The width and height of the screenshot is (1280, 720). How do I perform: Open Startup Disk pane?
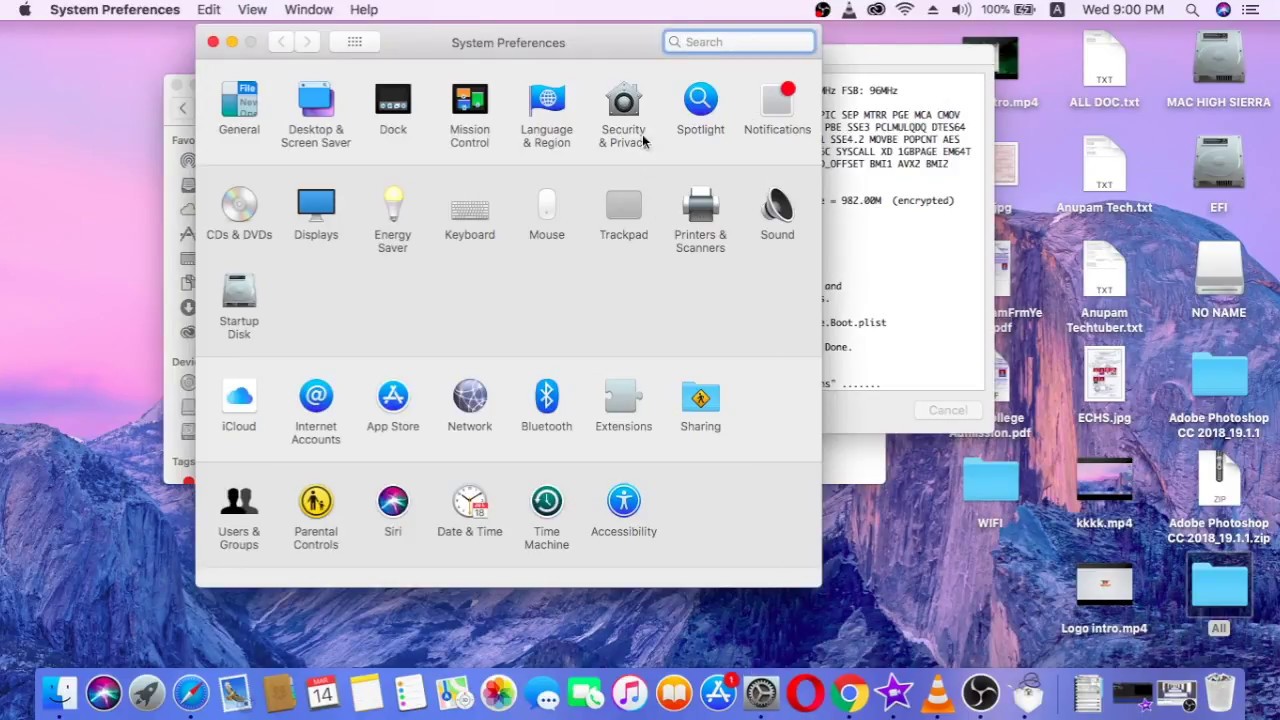(x=239, y=306)
